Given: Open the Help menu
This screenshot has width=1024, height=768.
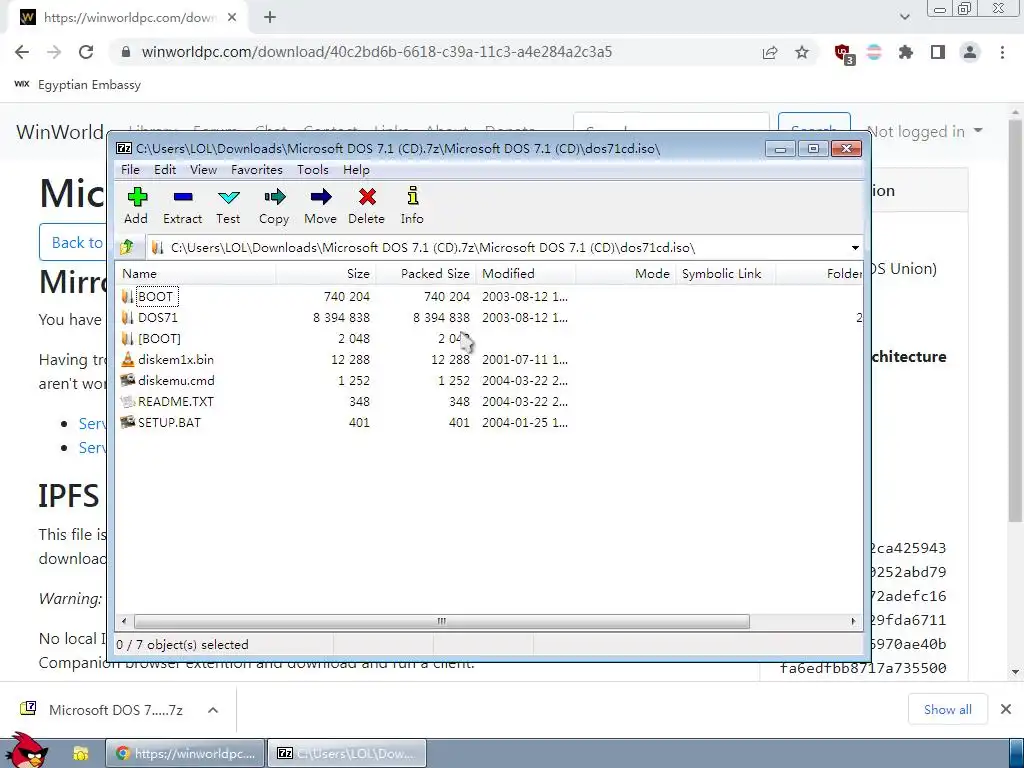Looking at the screenshot, I should (x=356, y=170).
